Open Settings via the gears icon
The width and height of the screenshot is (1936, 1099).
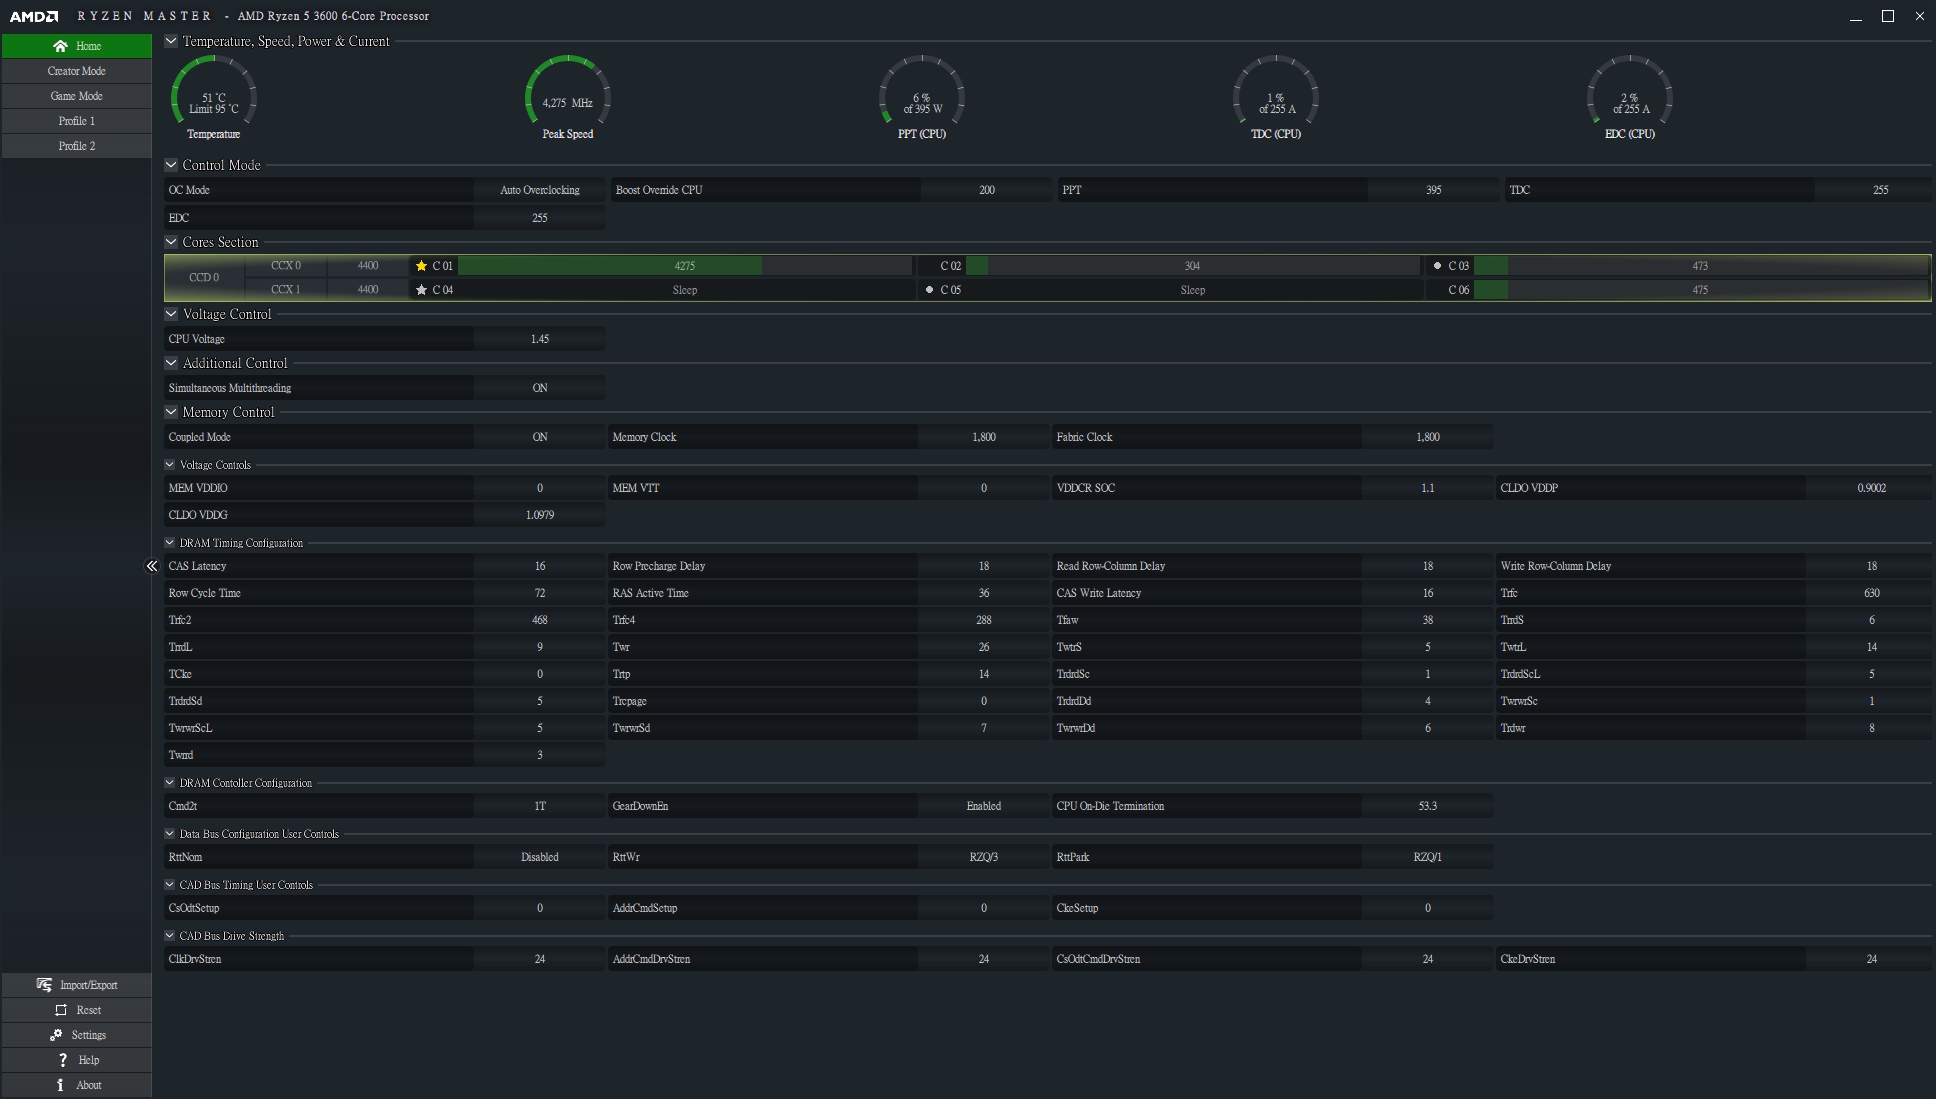click(56, 1035)
